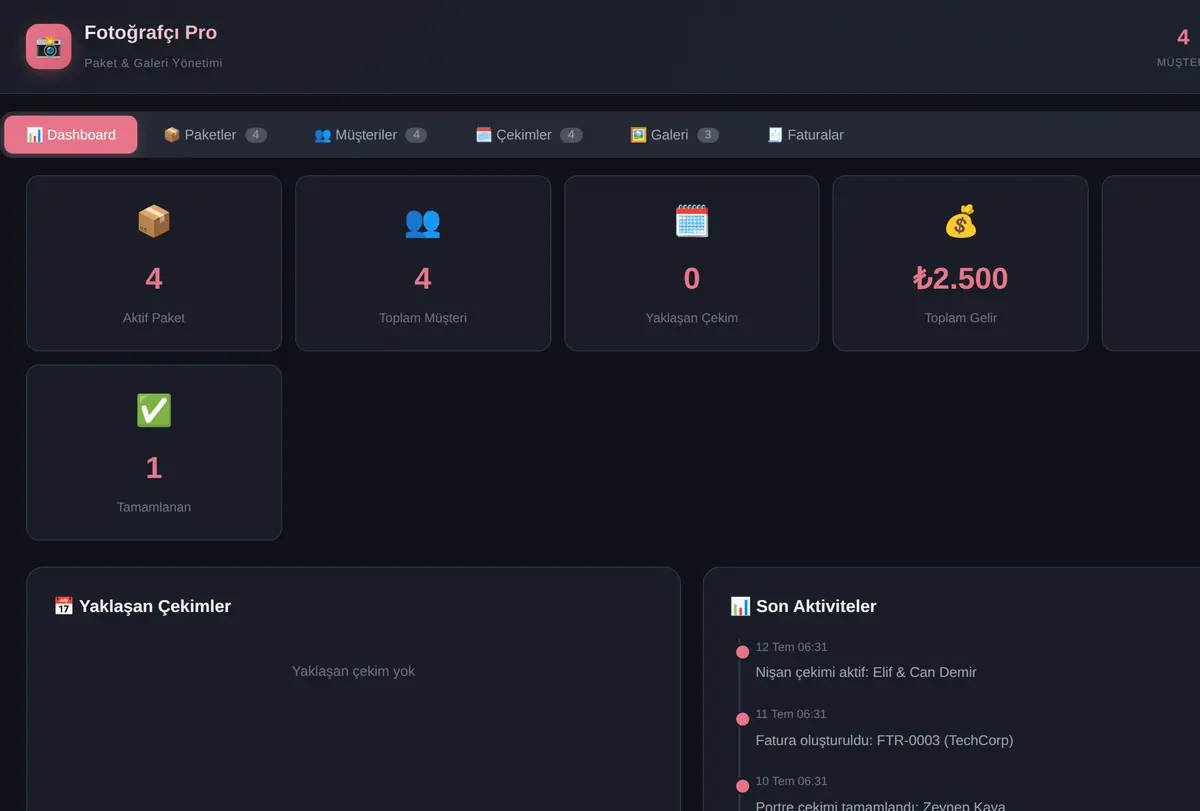The width and height of the screenshot is (1200, 811).
Task: Click activity 'Fatura oluşturuldu: FTR-0003 (TechCorp)'
Action: coord(884,740)
